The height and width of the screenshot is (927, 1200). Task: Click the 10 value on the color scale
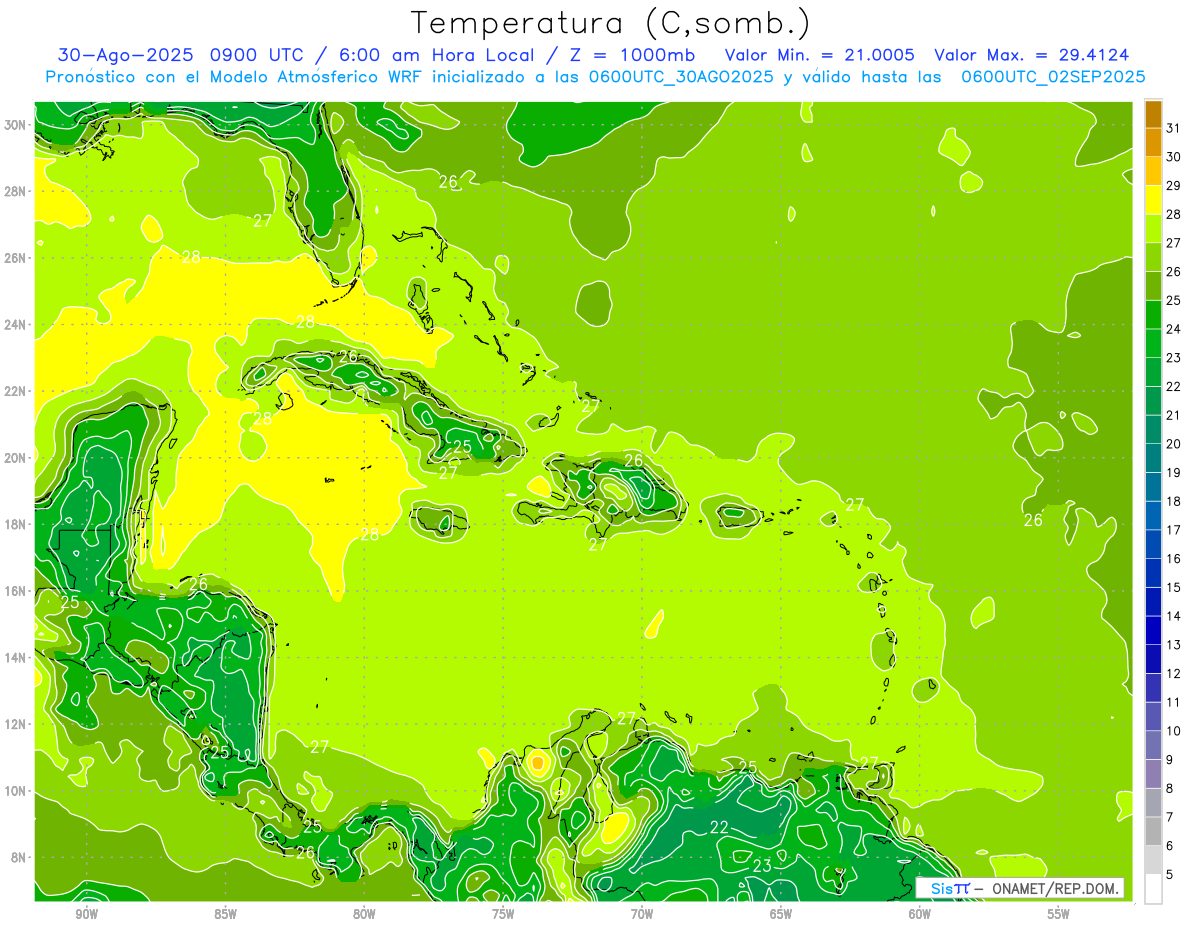[x=1174, y=731]
